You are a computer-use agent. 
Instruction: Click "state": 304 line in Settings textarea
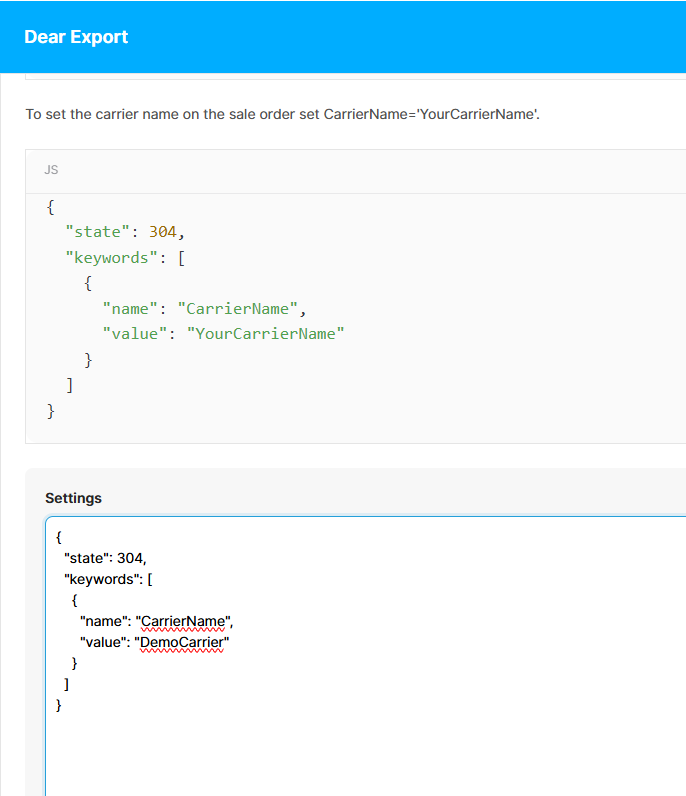coord(105,558)
